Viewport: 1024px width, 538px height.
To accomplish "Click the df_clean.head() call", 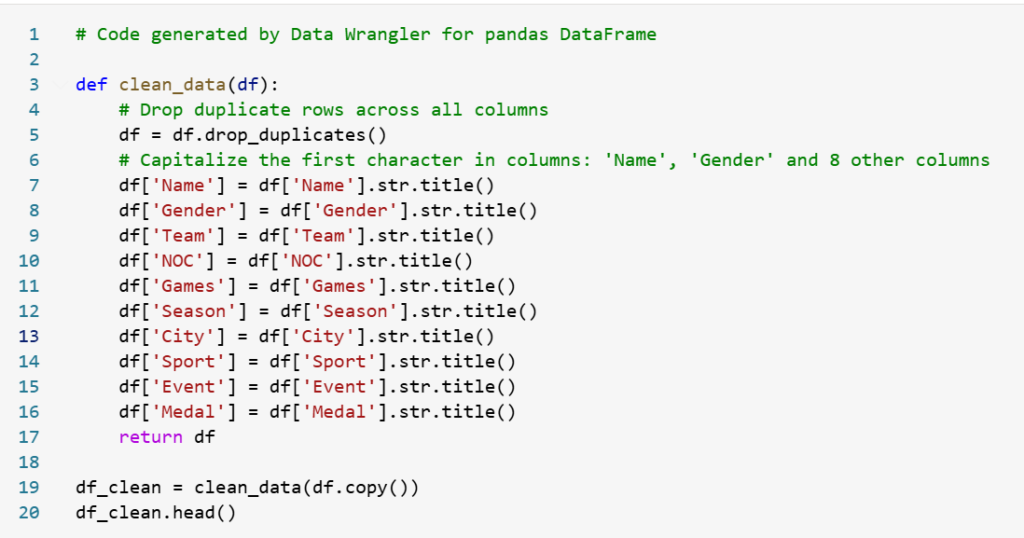I will click(x=155, y=513).
